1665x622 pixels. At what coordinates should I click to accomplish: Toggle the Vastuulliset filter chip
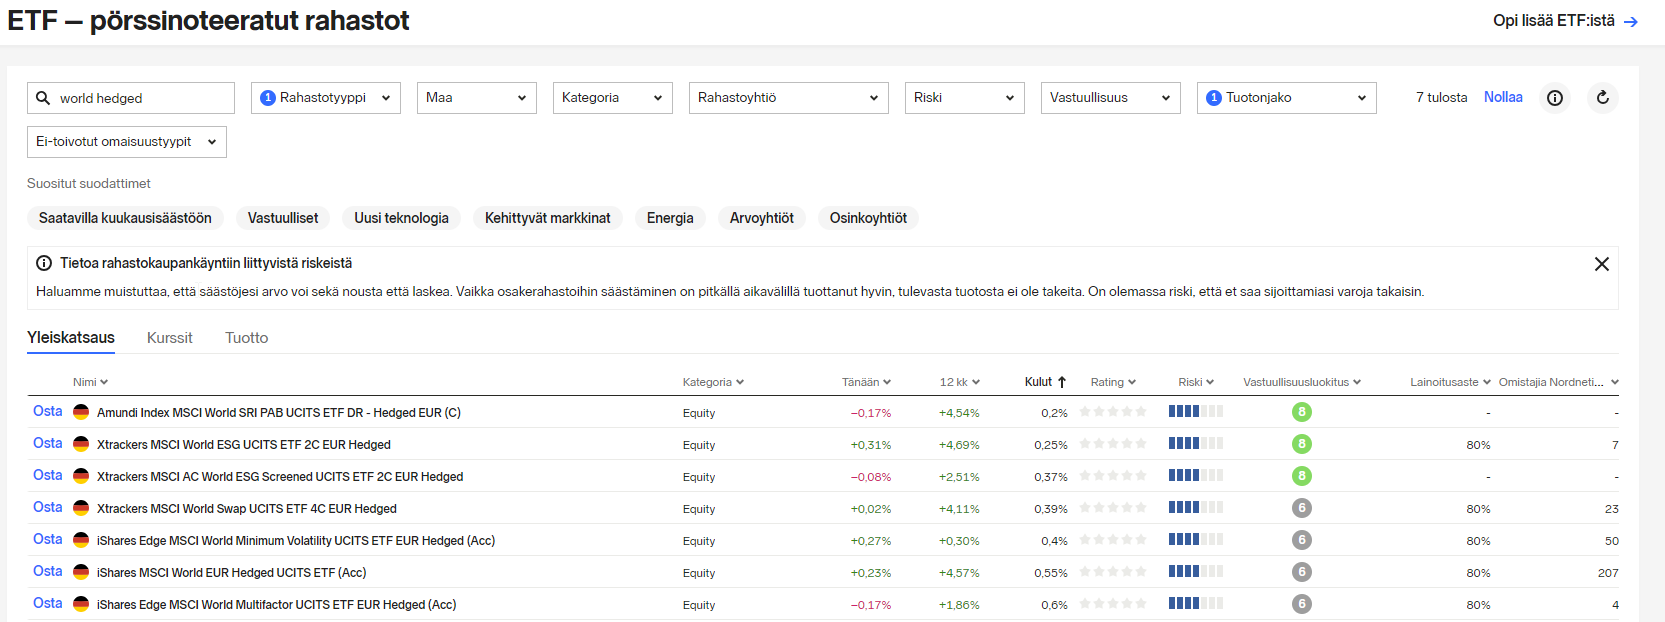click(x=283, y=218)
